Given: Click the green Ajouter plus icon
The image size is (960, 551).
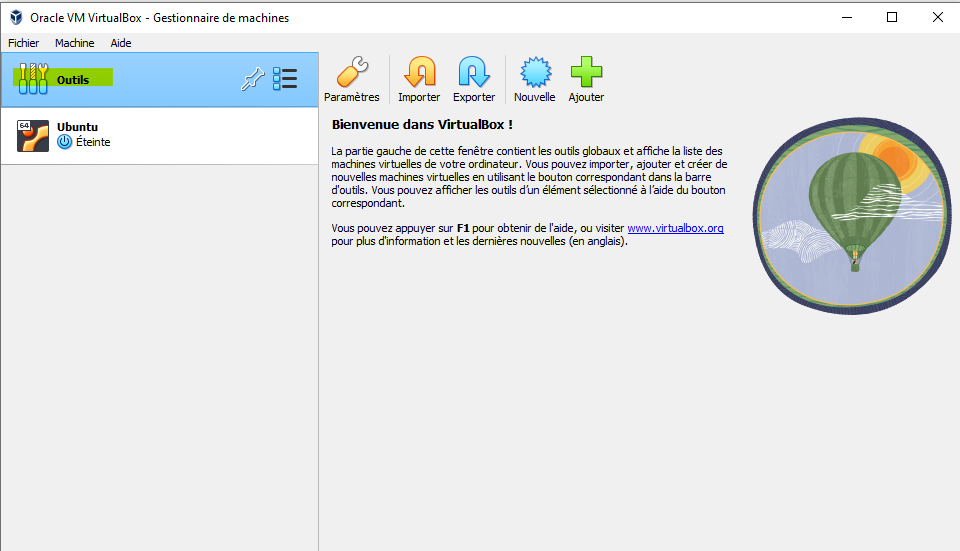Looking at the screenshot, I should pos(586,73).
